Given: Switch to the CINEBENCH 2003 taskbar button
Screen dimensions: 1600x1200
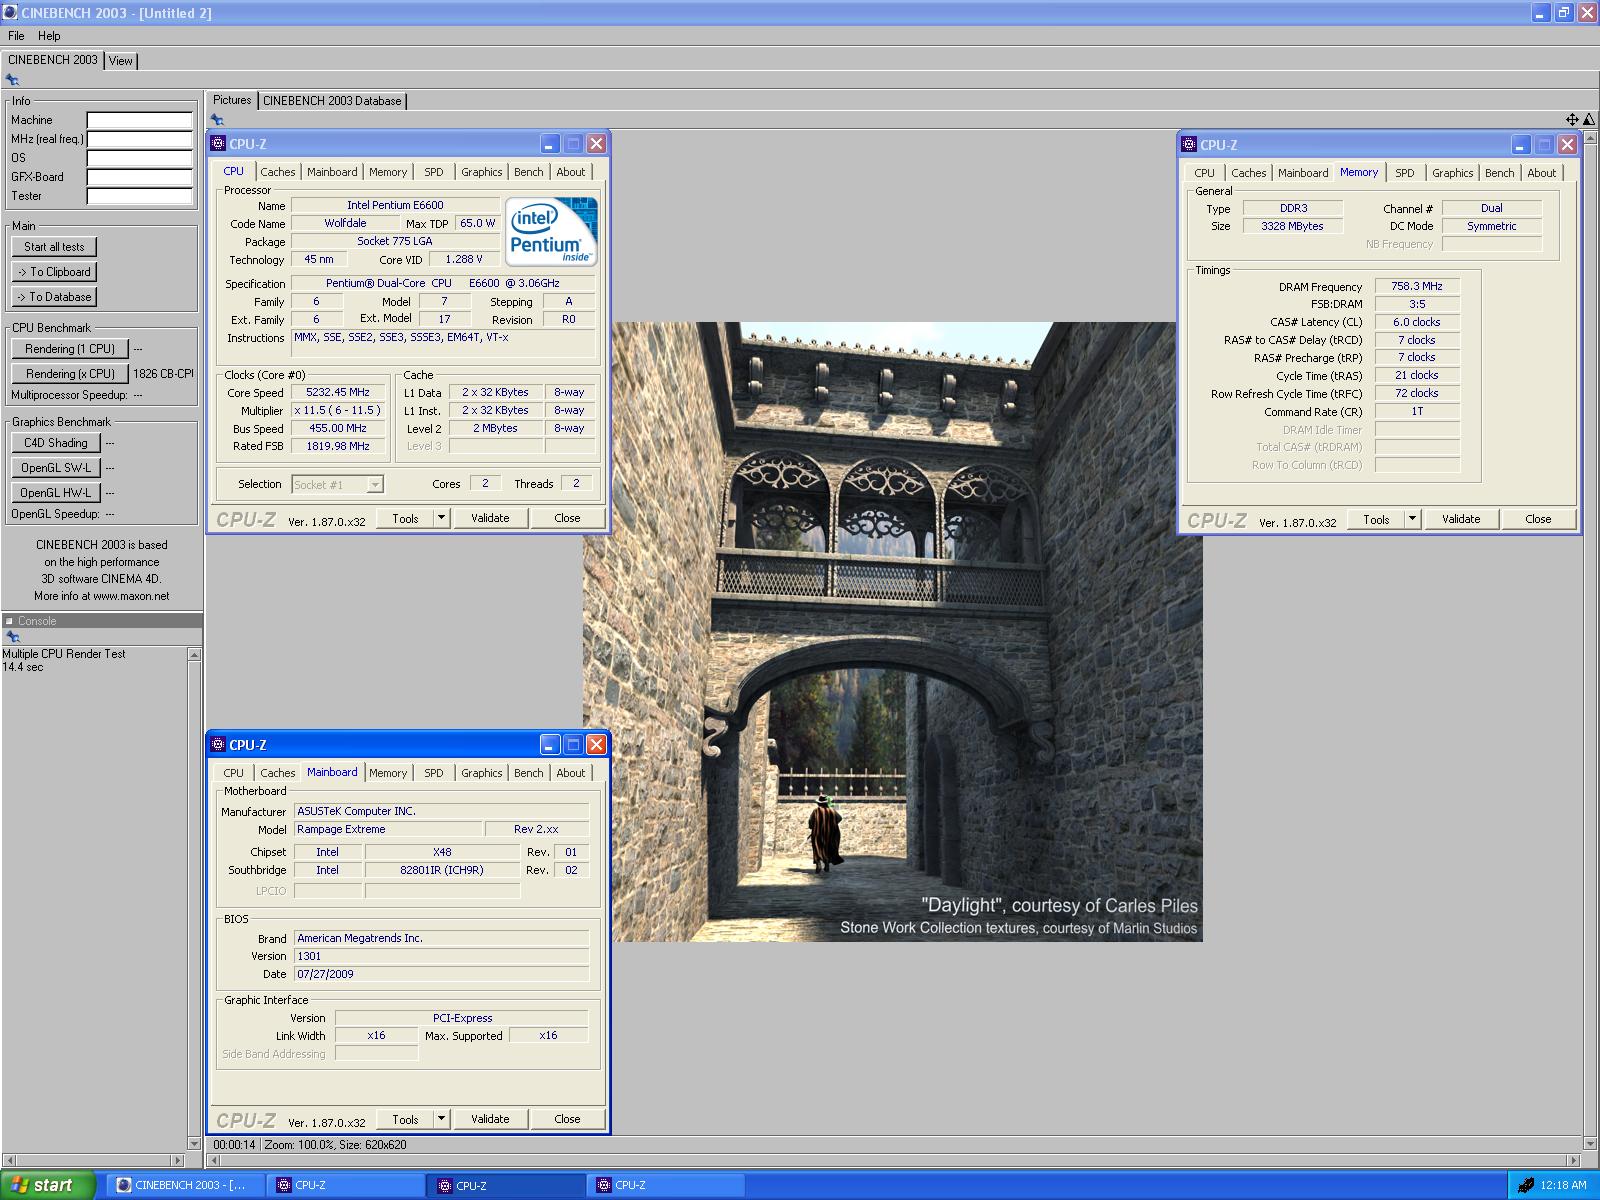Looking at the screenshot, I should (x=185, y=1185).
